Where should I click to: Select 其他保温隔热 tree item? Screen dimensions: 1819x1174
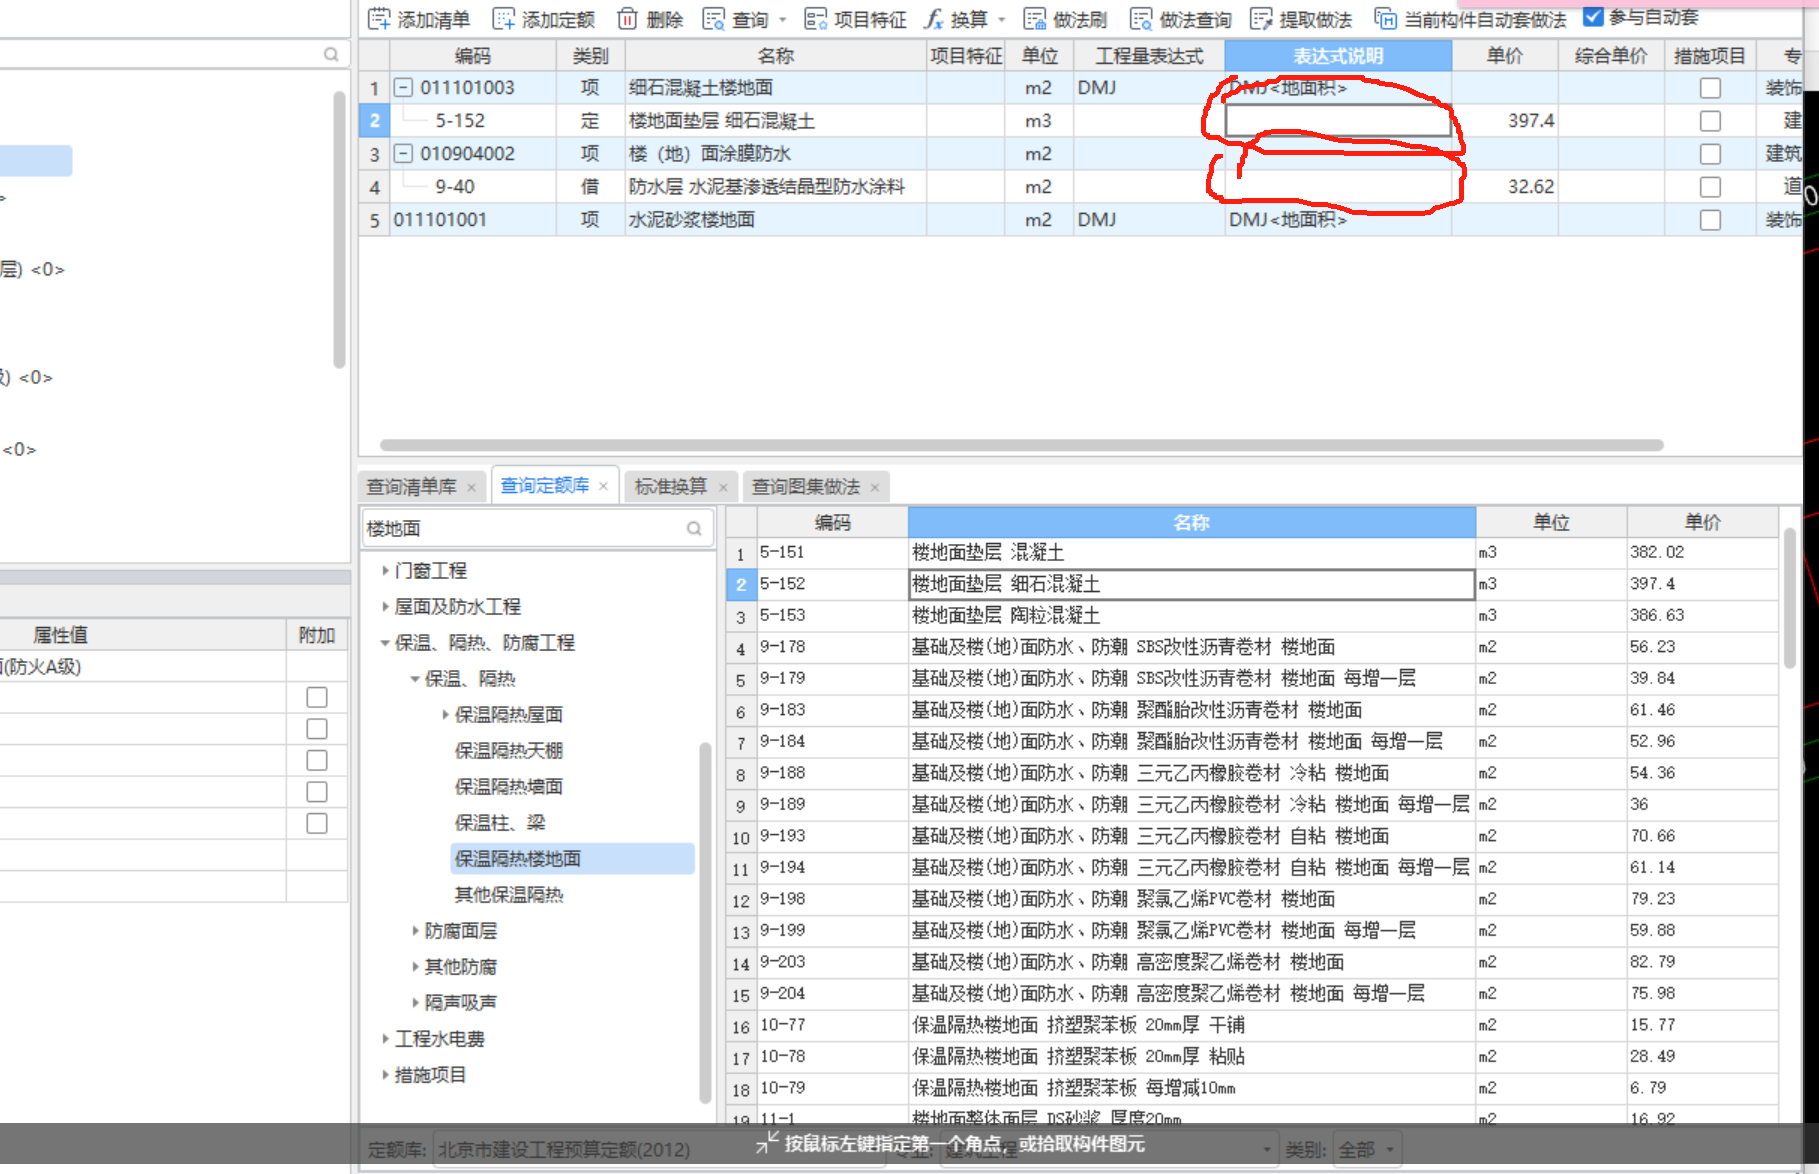tap(509, 895)
